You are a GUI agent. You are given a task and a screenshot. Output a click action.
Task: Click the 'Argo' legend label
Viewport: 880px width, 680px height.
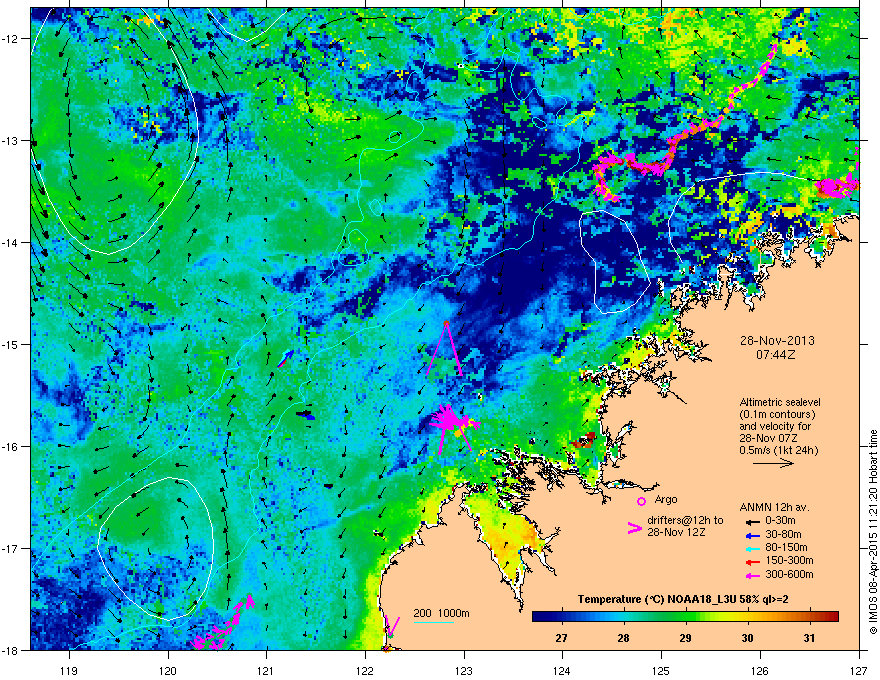666,499
